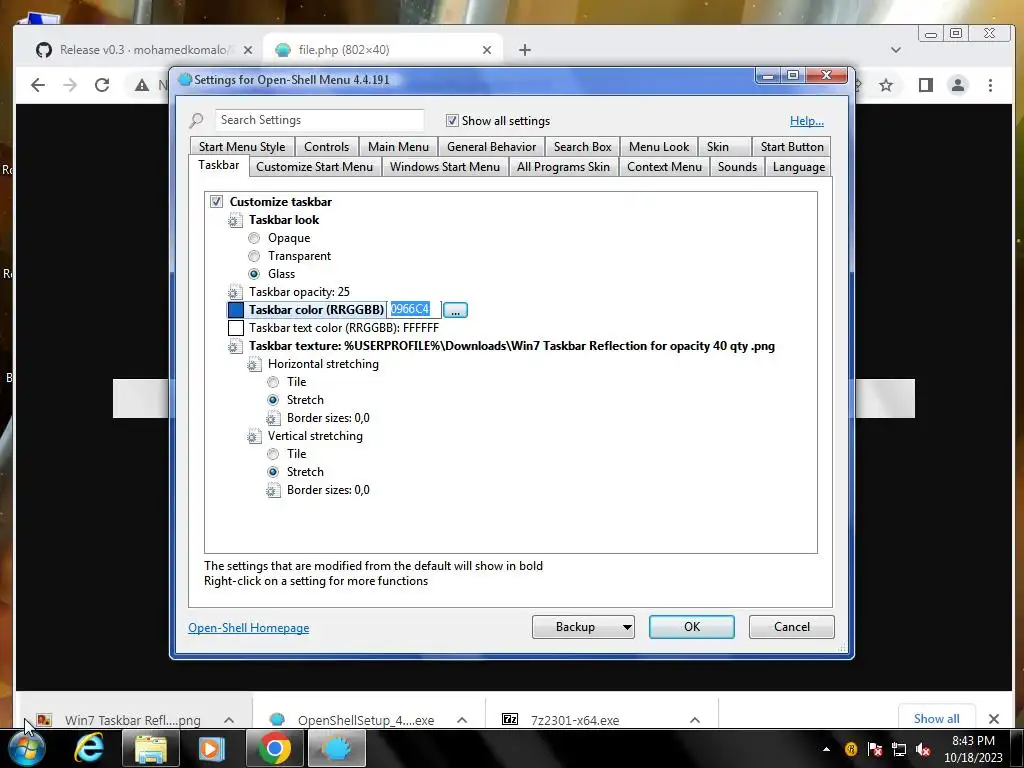Click the Chrome reload button

coord(102,85)
